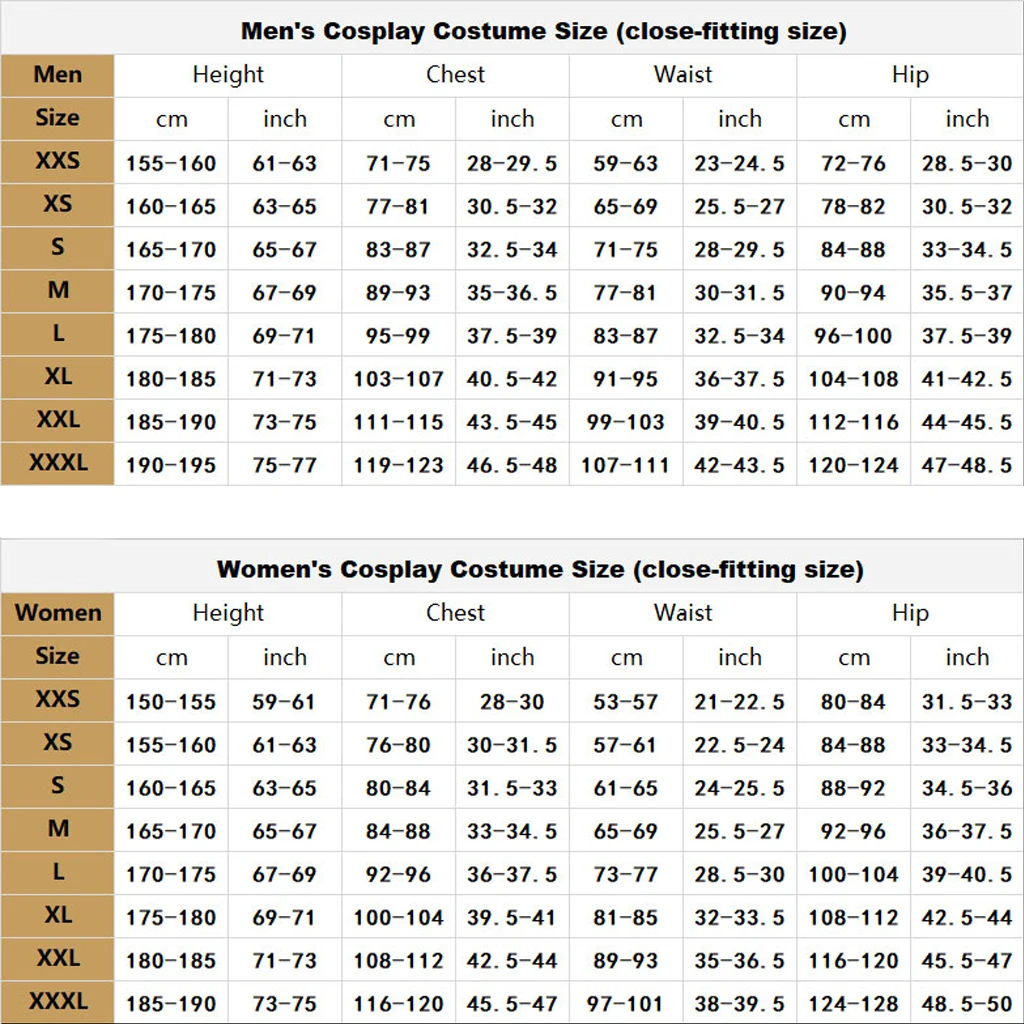
Task: Select women's XXXL hip inch cell 48.5-50
Action: point(967,1003)
